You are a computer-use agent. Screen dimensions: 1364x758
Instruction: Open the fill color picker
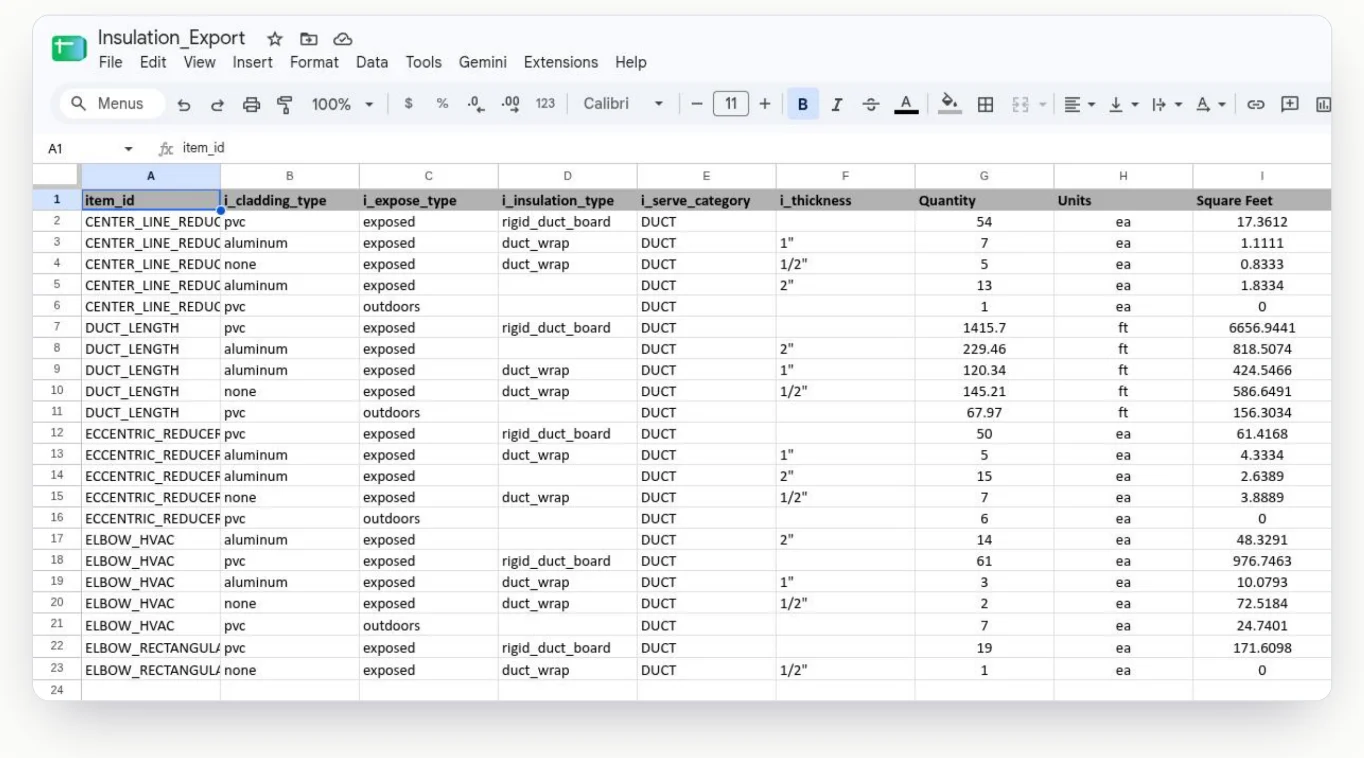click(x=950, y=104)
